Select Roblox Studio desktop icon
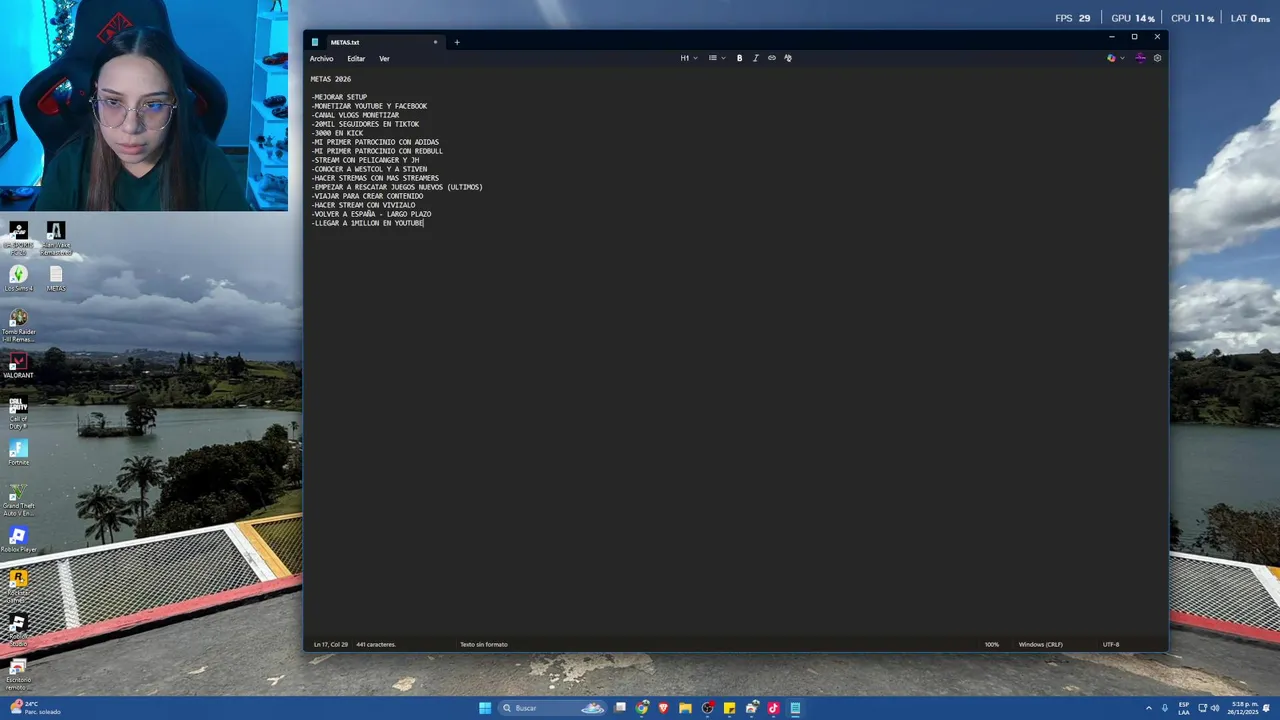The width and height of the screenshot is (1280, 720). [18, 630]
